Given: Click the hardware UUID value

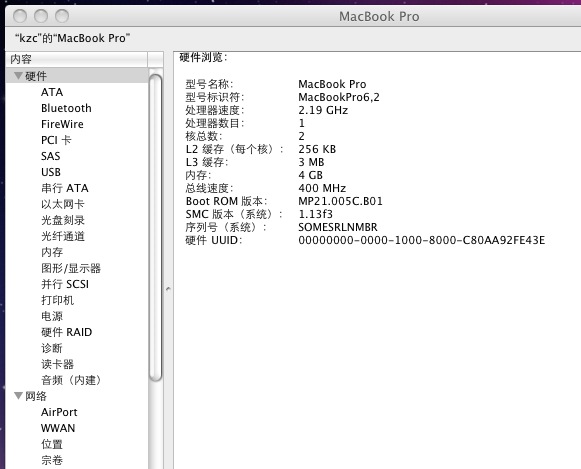Looking at the screenshot, I should coord(421,240).
